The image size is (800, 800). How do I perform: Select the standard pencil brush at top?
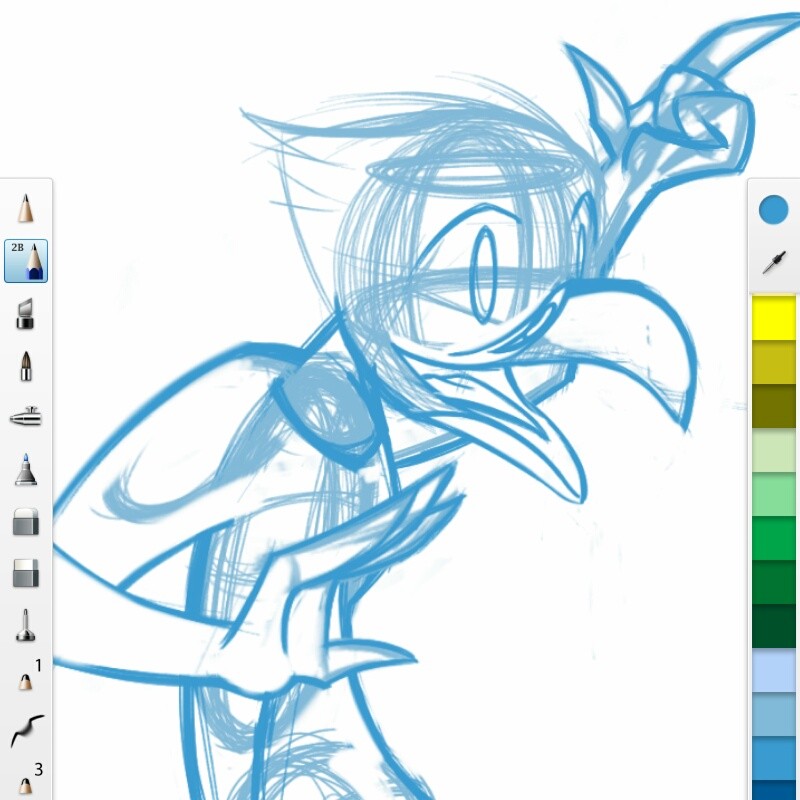tap(26, 208)
